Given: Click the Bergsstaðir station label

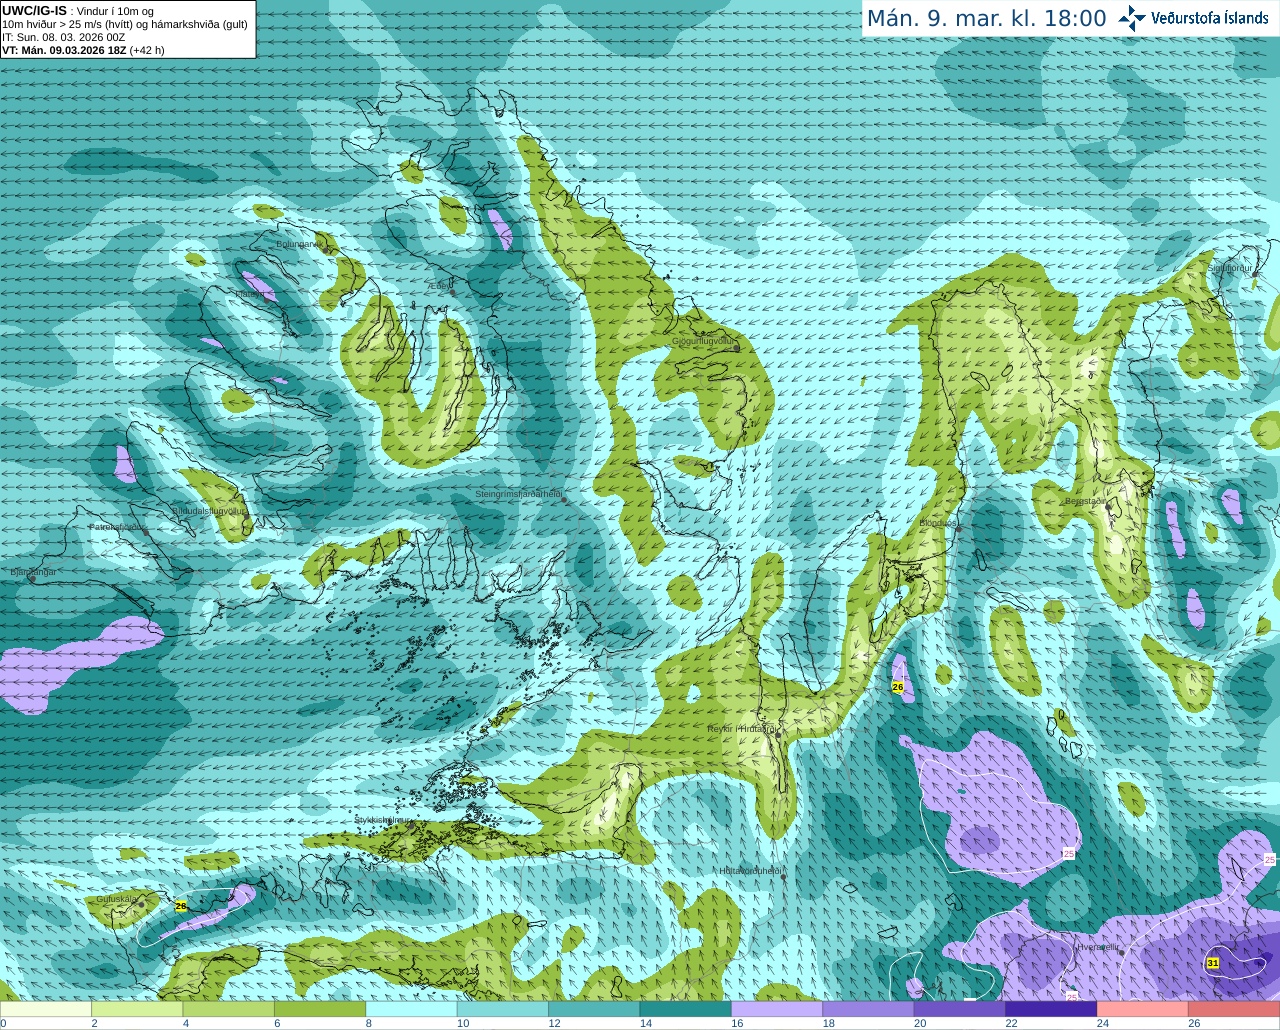Looking at the screenshot, I should point(1085,501).
